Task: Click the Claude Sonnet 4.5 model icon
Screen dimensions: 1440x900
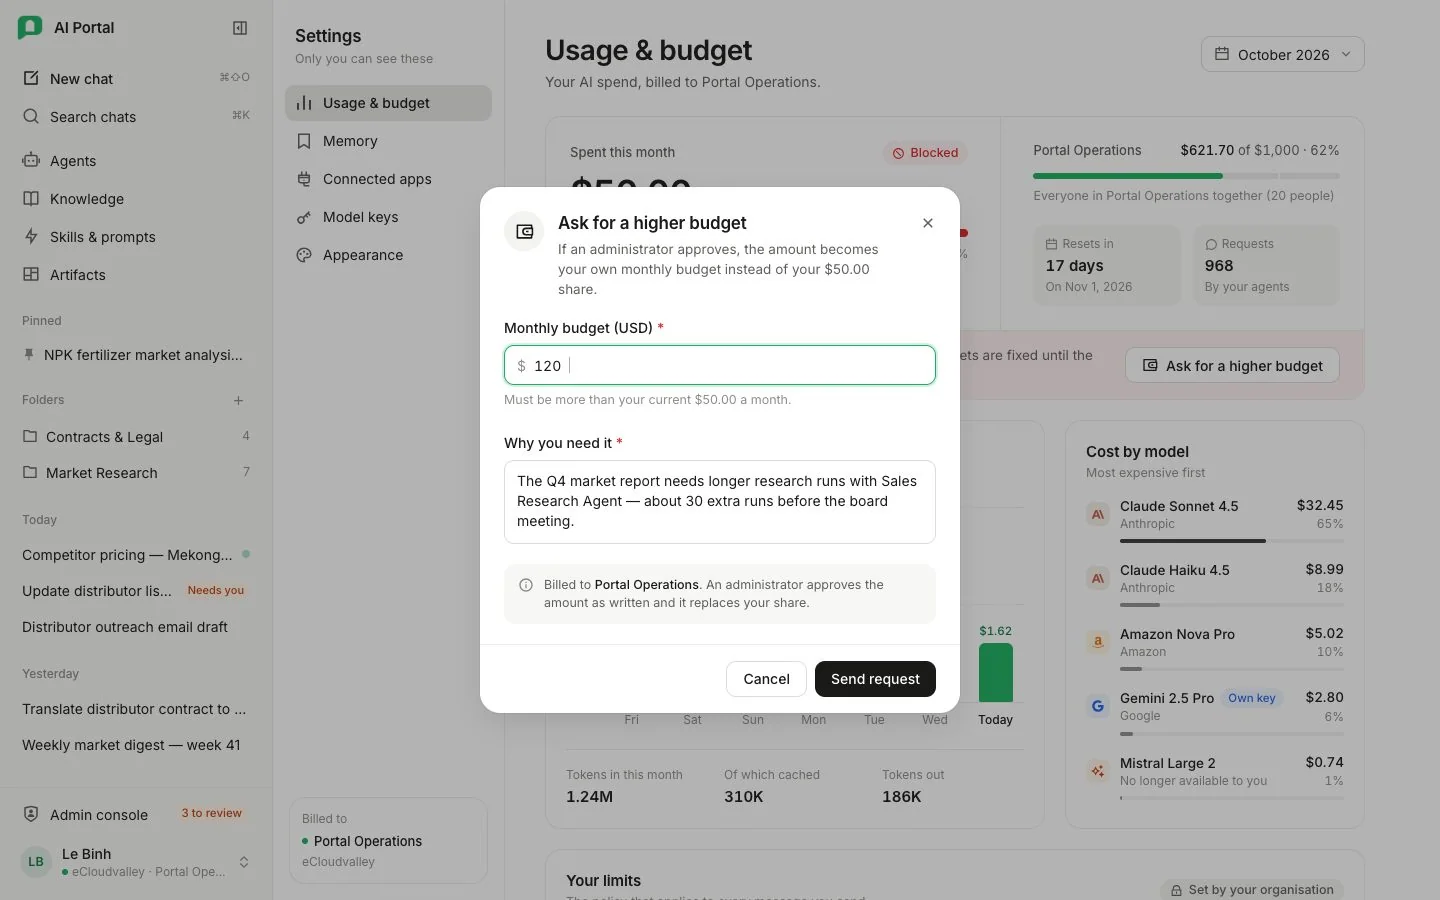Action: coord(1098,514)
